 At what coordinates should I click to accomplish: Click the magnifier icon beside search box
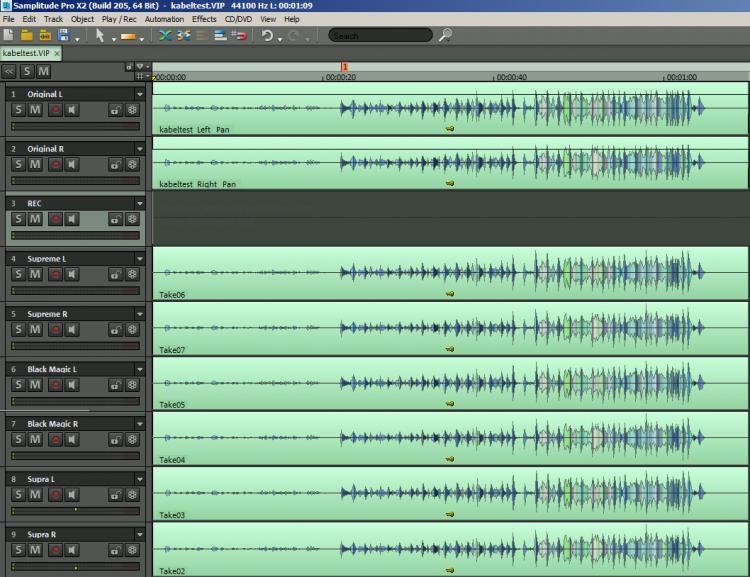(x=445, y=35)
